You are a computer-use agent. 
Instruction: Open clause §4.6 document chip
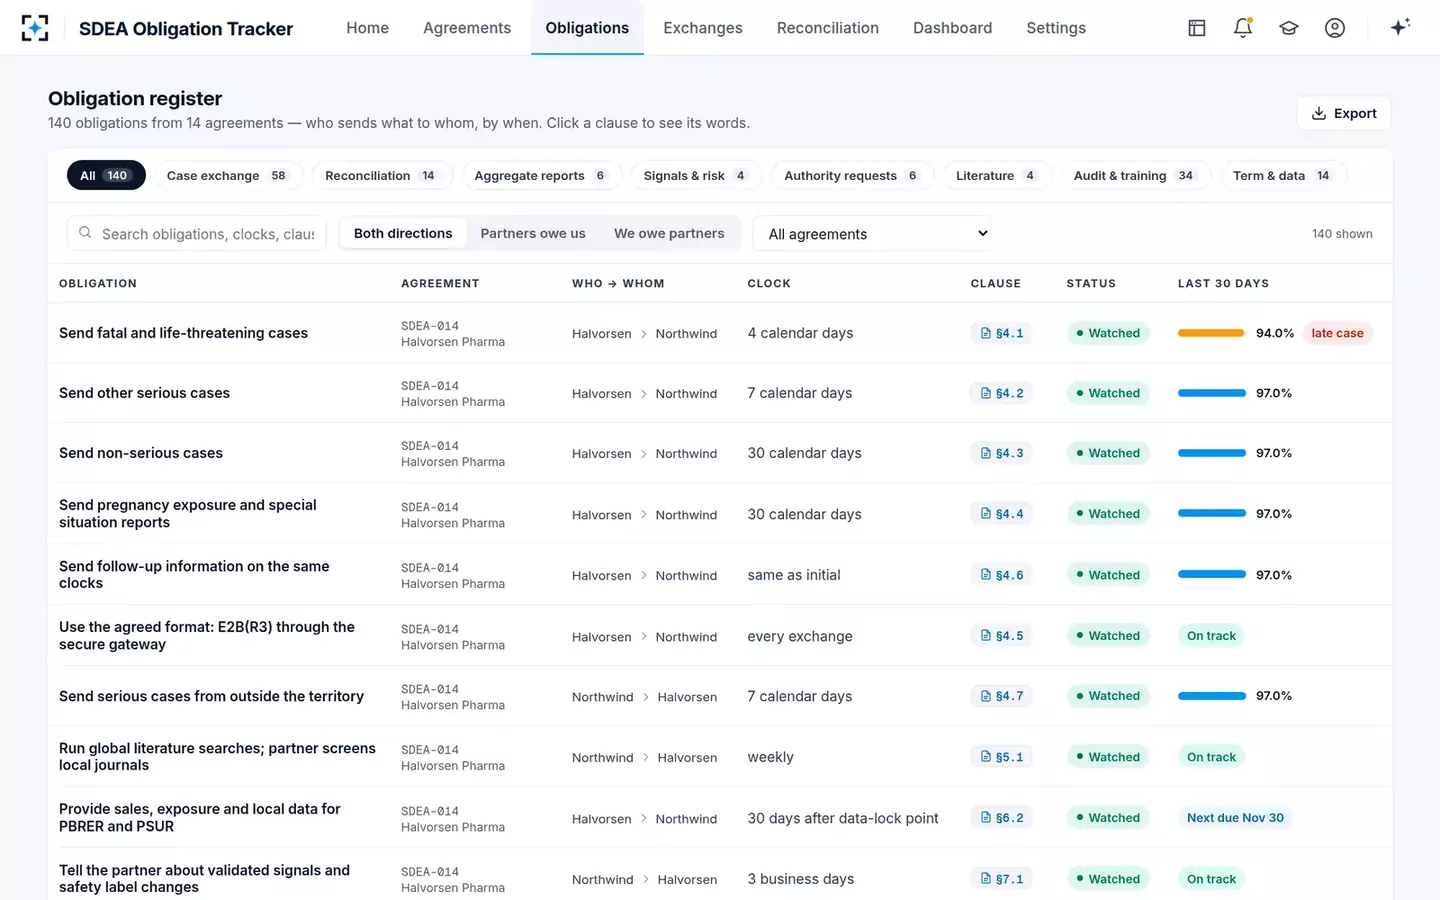coord(1002,575)
